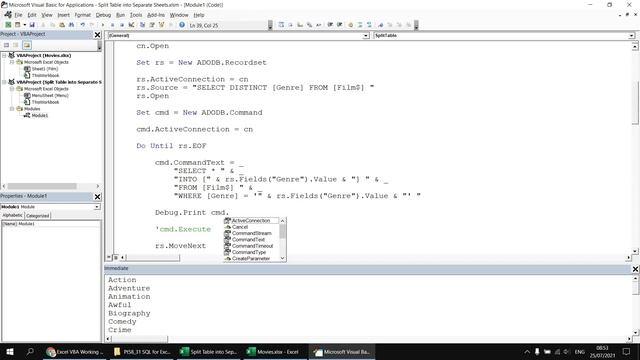Open the Window menu
This screenshot has height=360, width=640.
coord(179,15)
